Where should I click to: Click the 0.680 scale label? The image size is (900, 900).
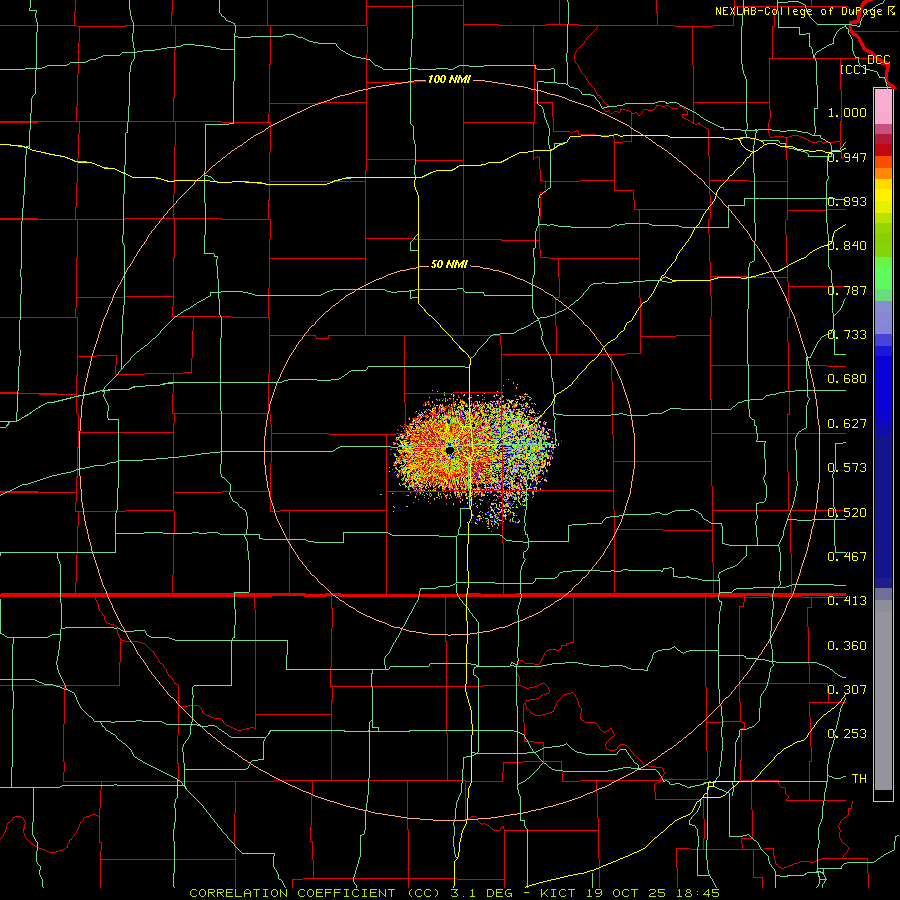pos(847,379)
